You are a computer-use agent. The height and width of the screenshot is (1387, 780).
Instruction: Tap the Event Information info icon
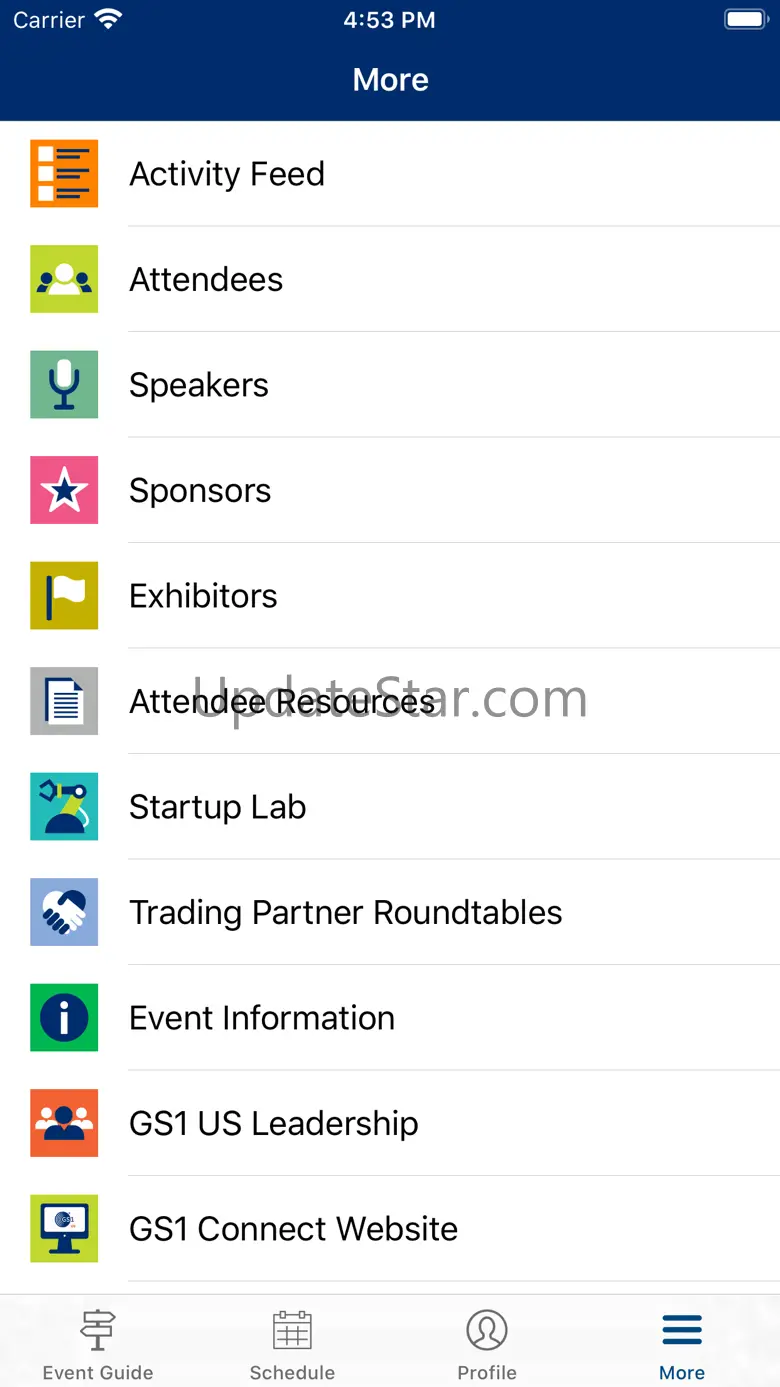click(64, 1018)
